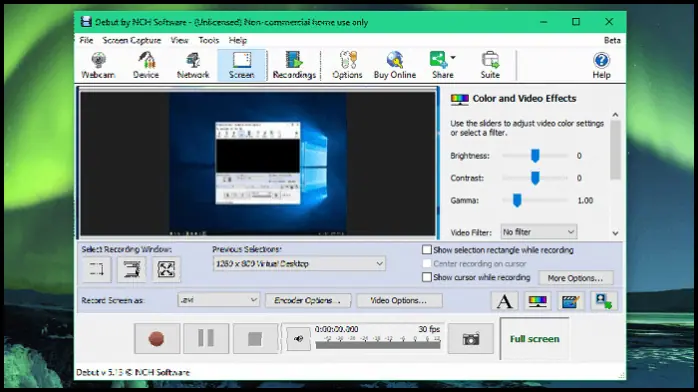The image size is (698, 392).
Task: Open the watermark clapperboard icon
Action: point(570,301)
